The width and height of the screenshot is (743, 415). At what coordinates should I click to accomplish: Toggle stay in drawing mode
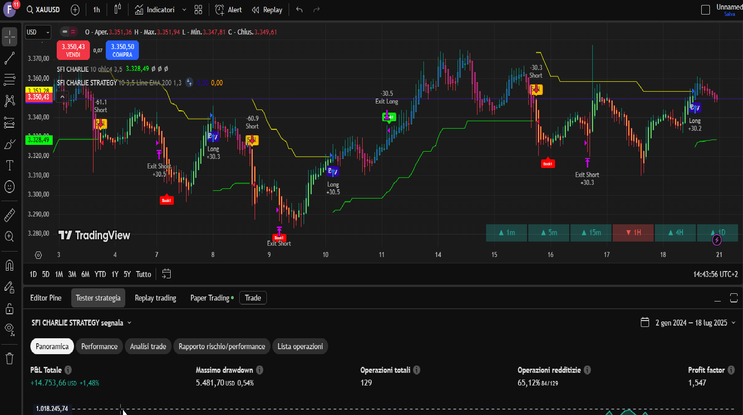coord(9,287)
